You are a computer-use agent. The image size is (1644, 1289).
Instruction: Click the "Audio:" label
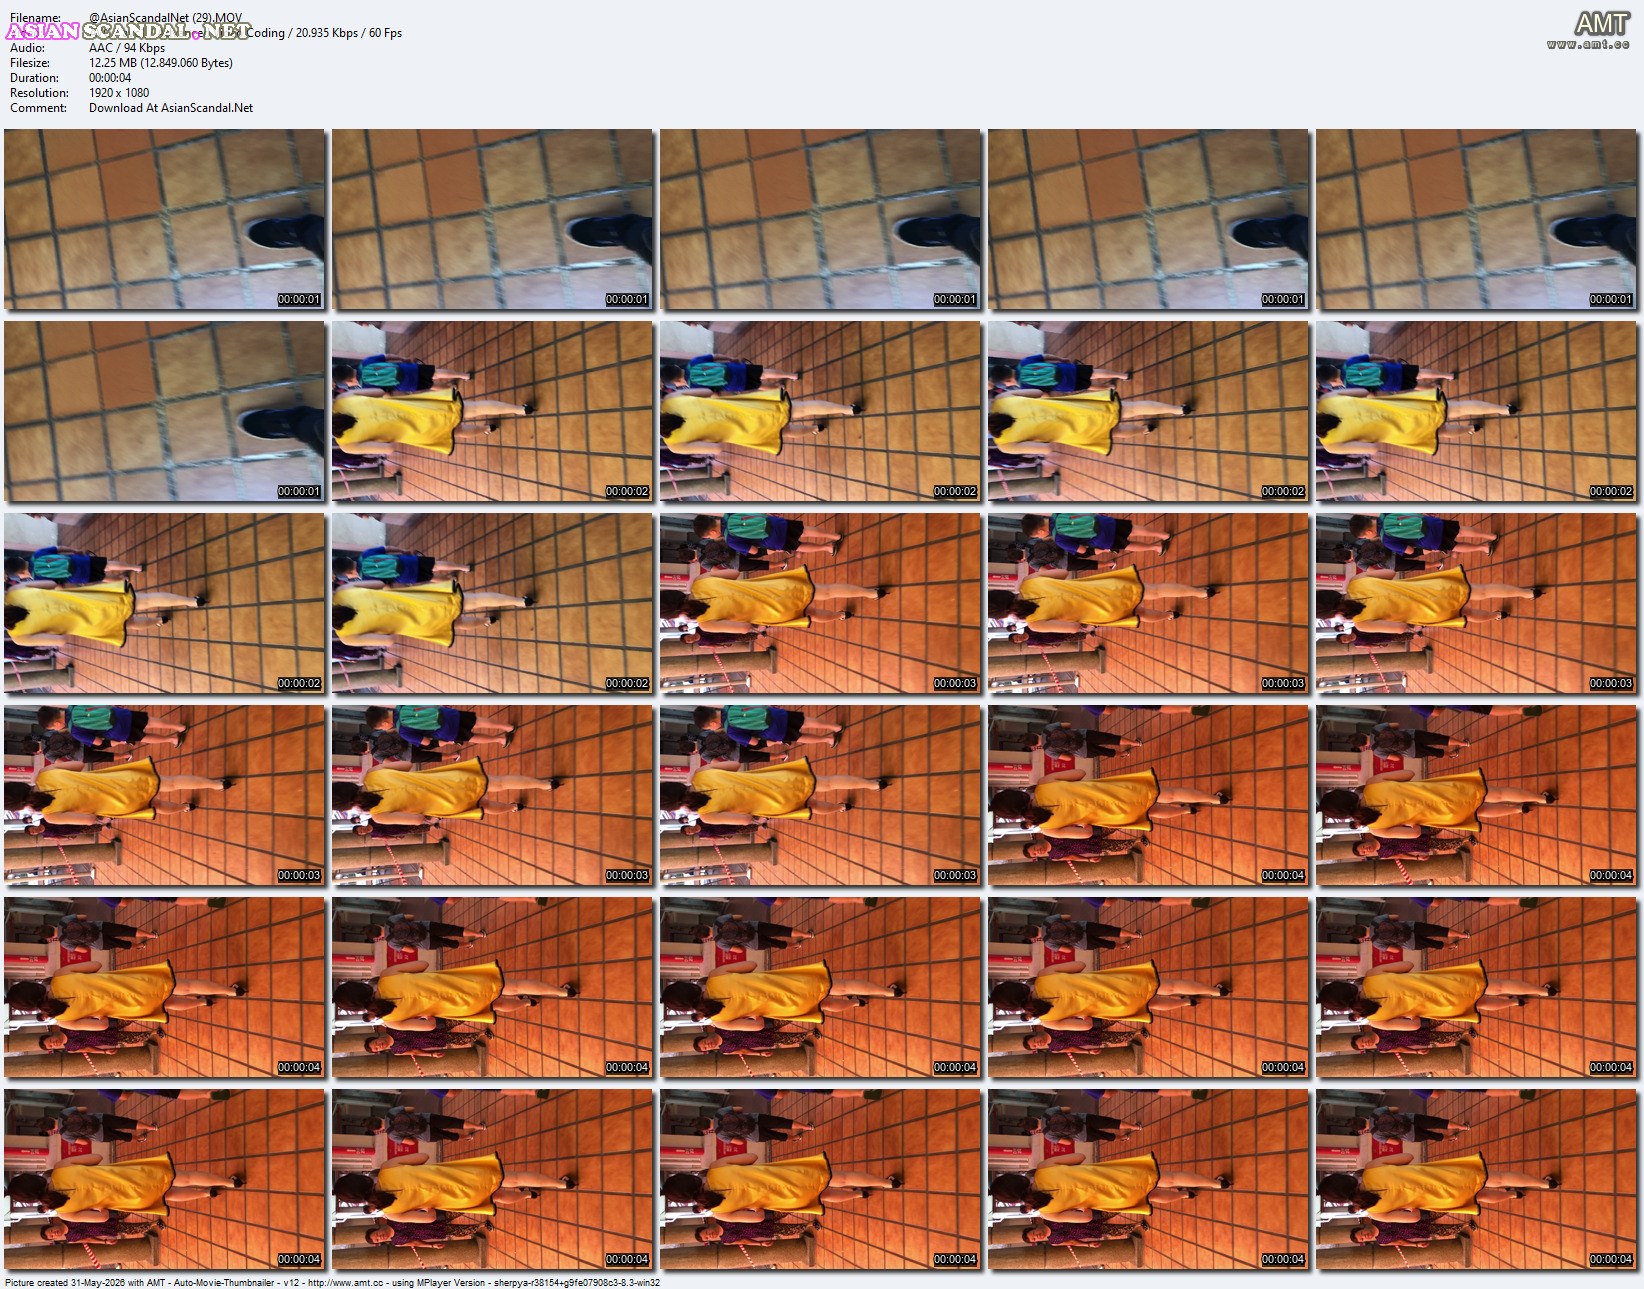(27, 48)
